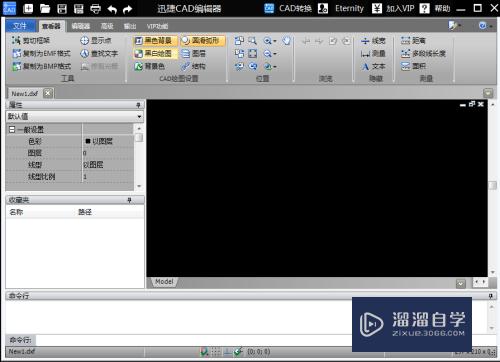Select the 距离 distance measure tool

tap(413, 41)
